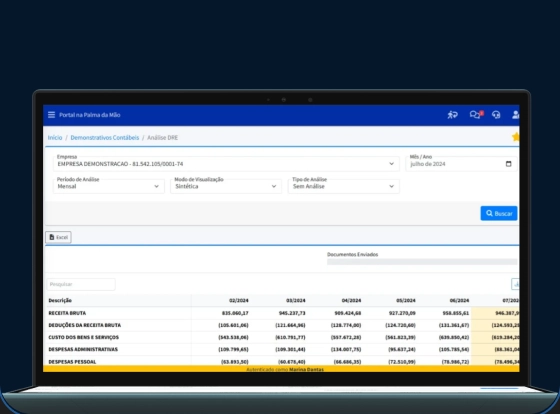Open Demonstrativos Contábeis breadcrumb link
This screenshot has height=414, width=560.
[x=105, y=138]
